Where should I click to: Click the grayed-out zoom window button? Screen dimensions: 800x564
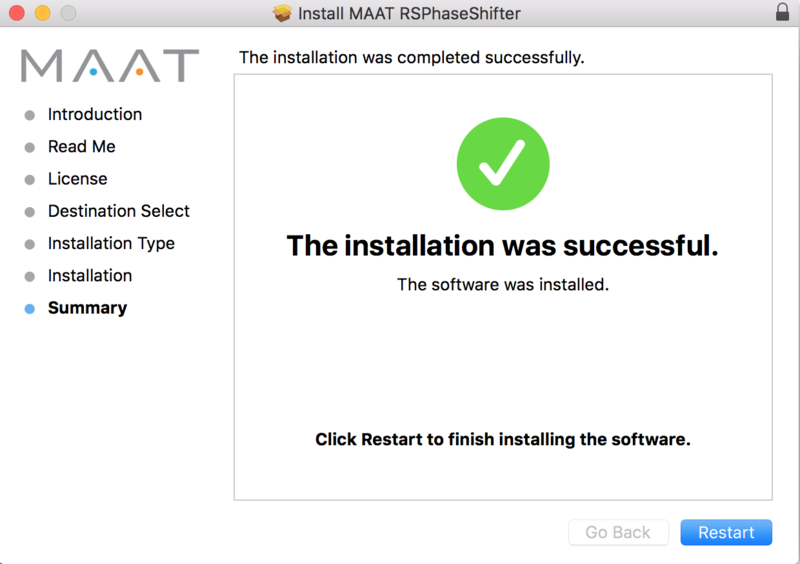pos(68,14)
